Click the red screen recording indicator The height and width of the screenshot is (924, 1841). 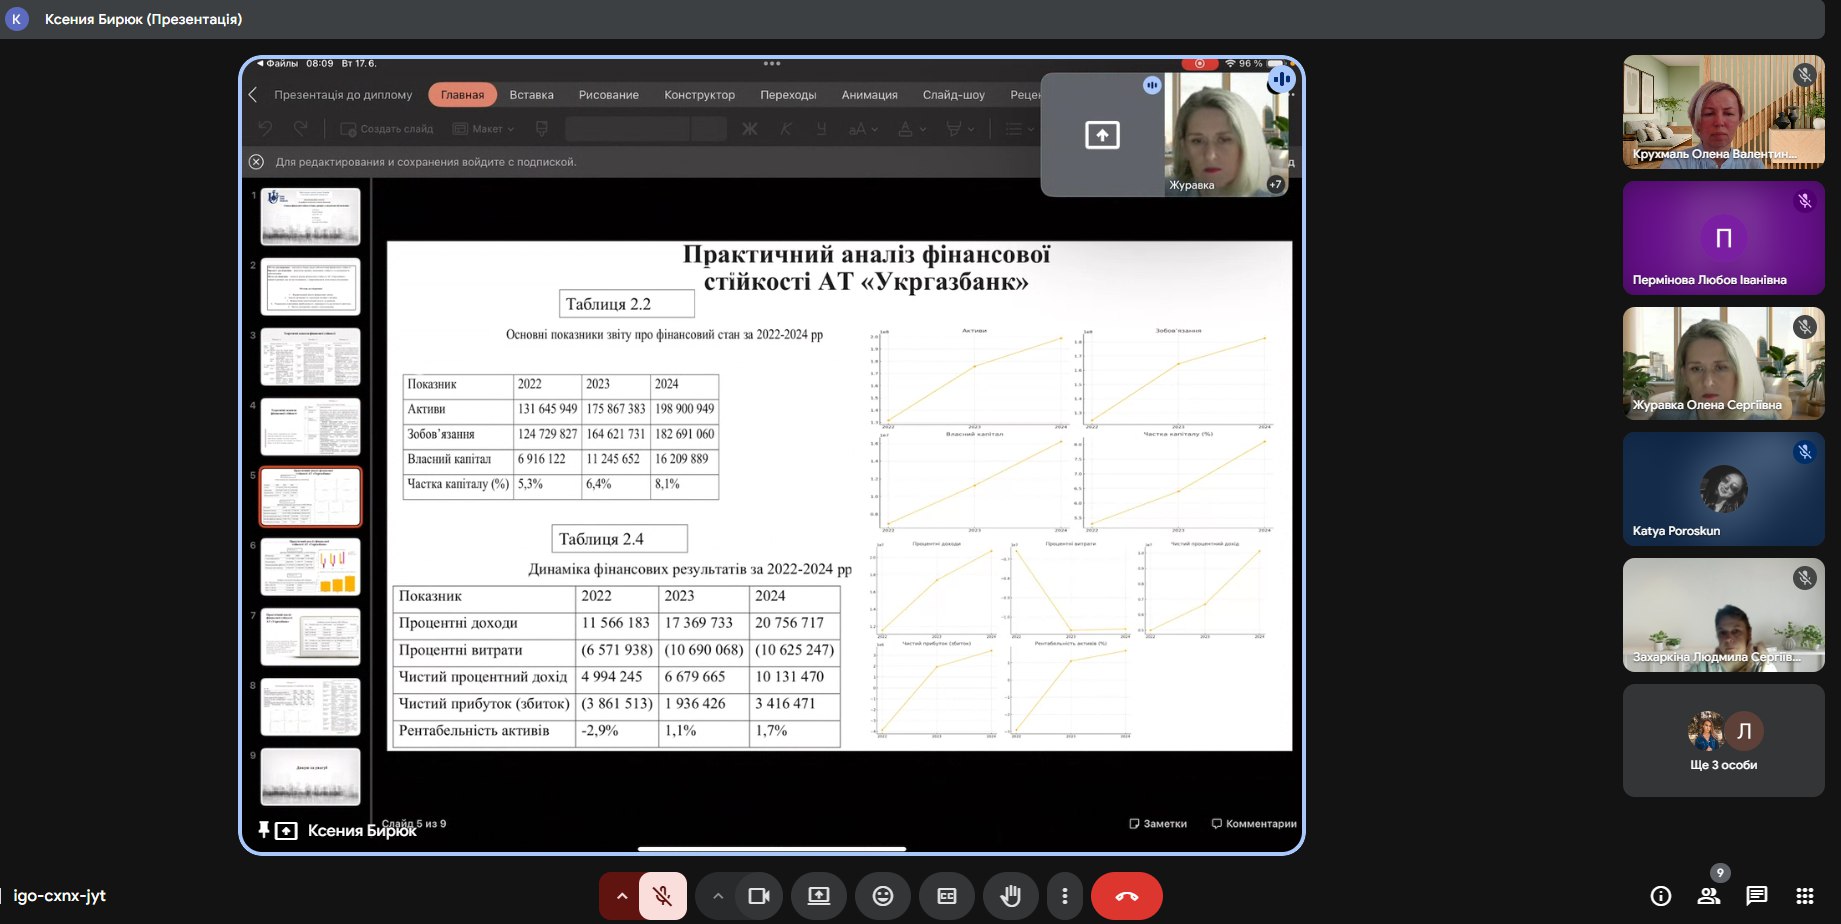pos(1199,63)
